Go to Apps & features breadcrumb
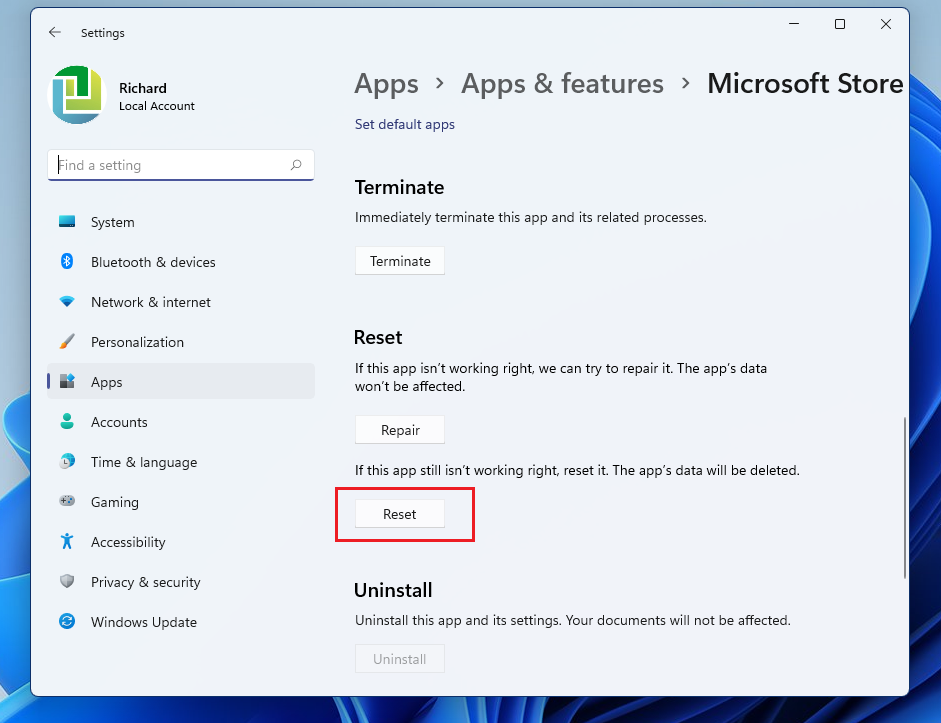The image size is (941, 723). (562, 84)
